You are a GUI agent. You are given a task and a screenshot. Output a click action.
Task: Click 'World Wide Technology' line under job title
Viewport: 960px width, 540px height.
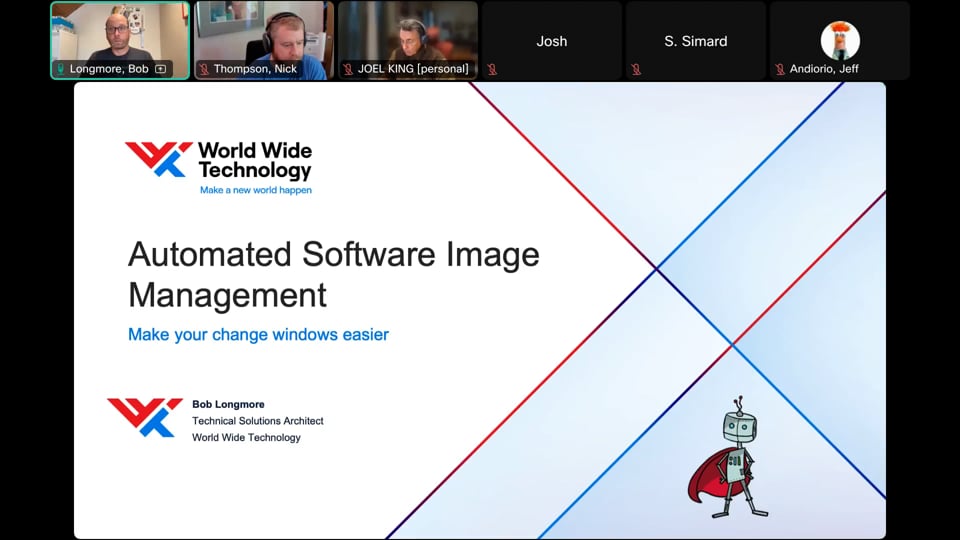tap(246, 437)
